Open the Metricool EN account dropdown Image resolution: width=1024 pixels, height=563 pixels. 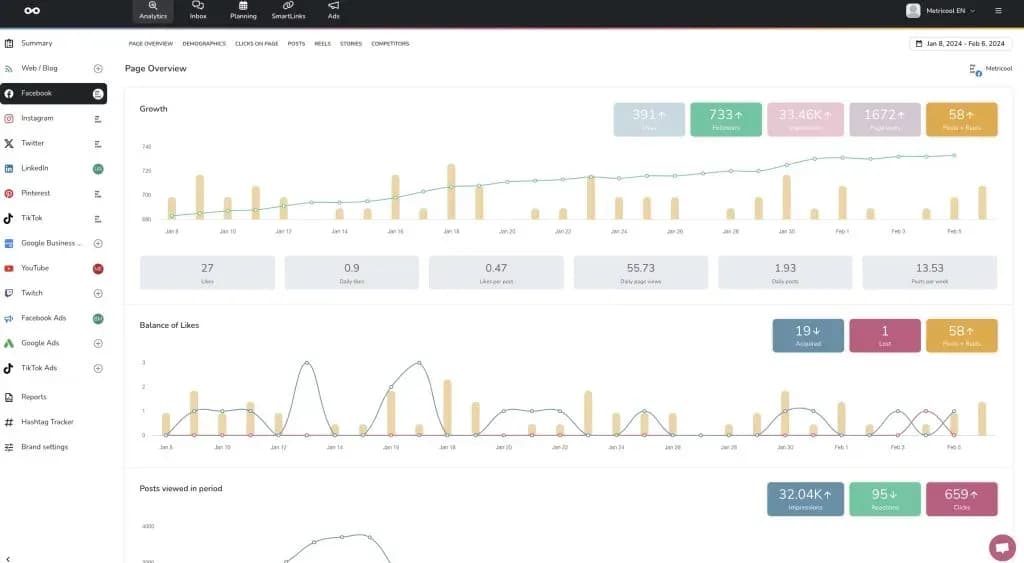[941, 10]
